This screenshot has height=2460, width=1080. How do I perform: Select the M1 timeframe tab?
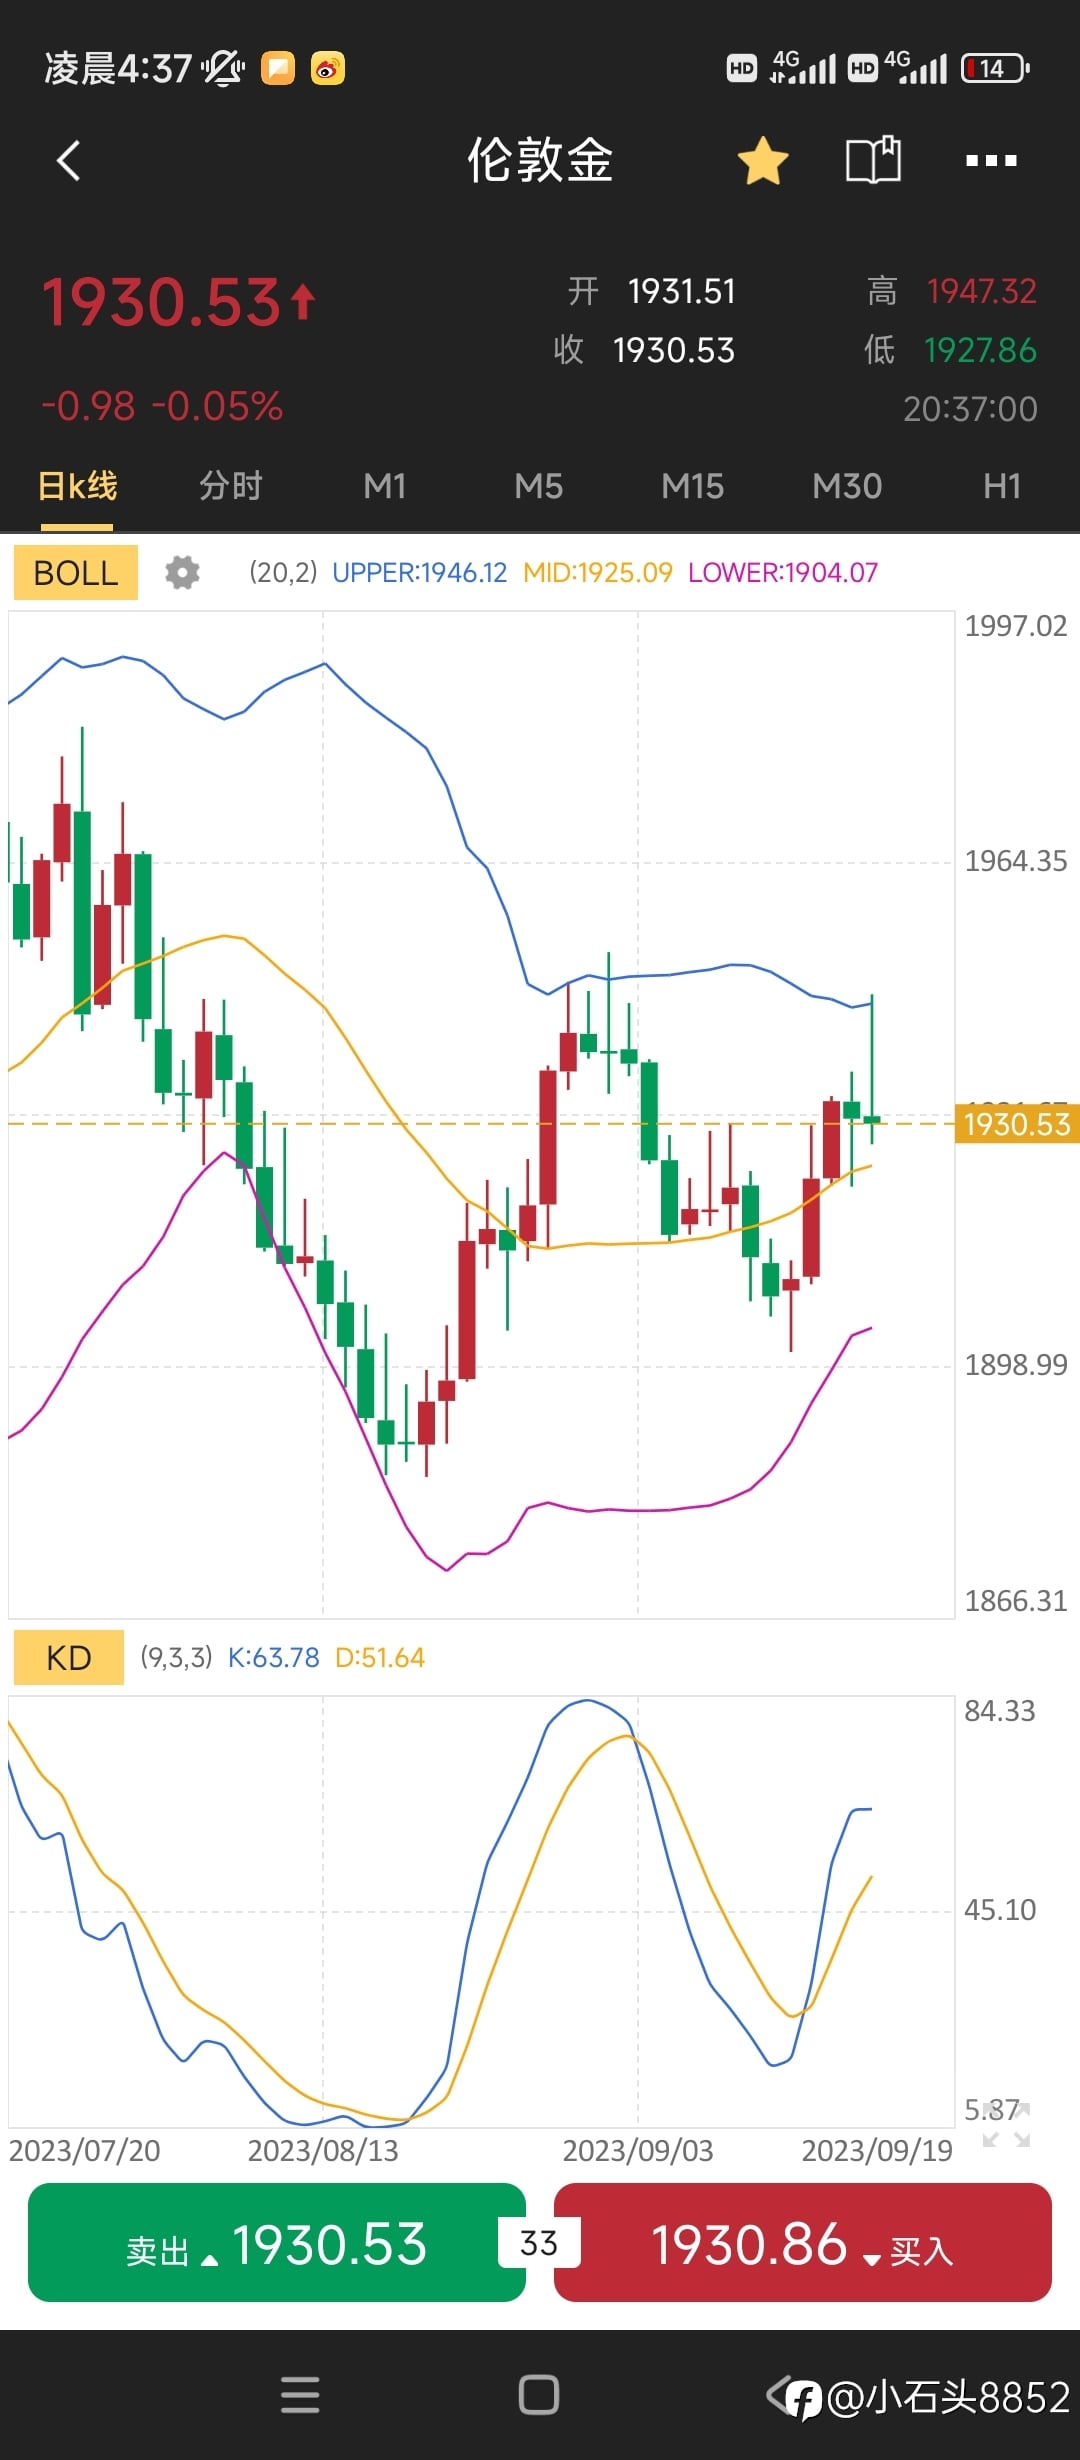point(385,487)
